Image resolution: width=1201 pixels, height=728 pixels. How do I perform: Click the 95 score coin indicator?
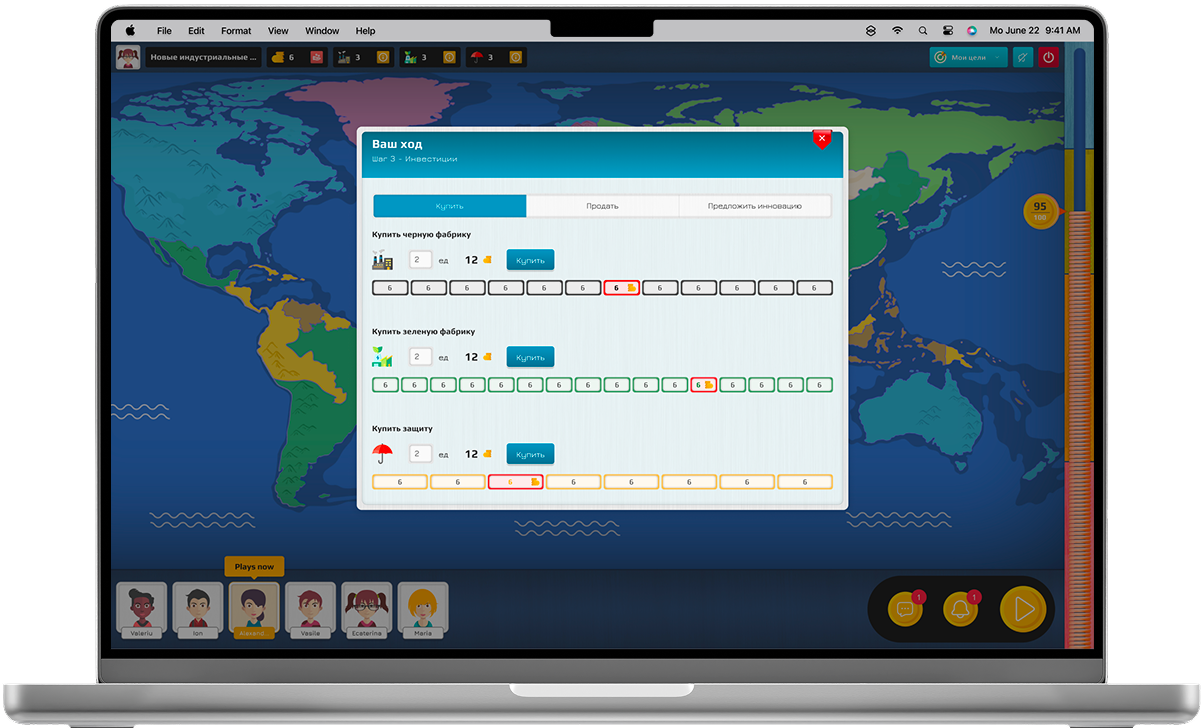1040,211
